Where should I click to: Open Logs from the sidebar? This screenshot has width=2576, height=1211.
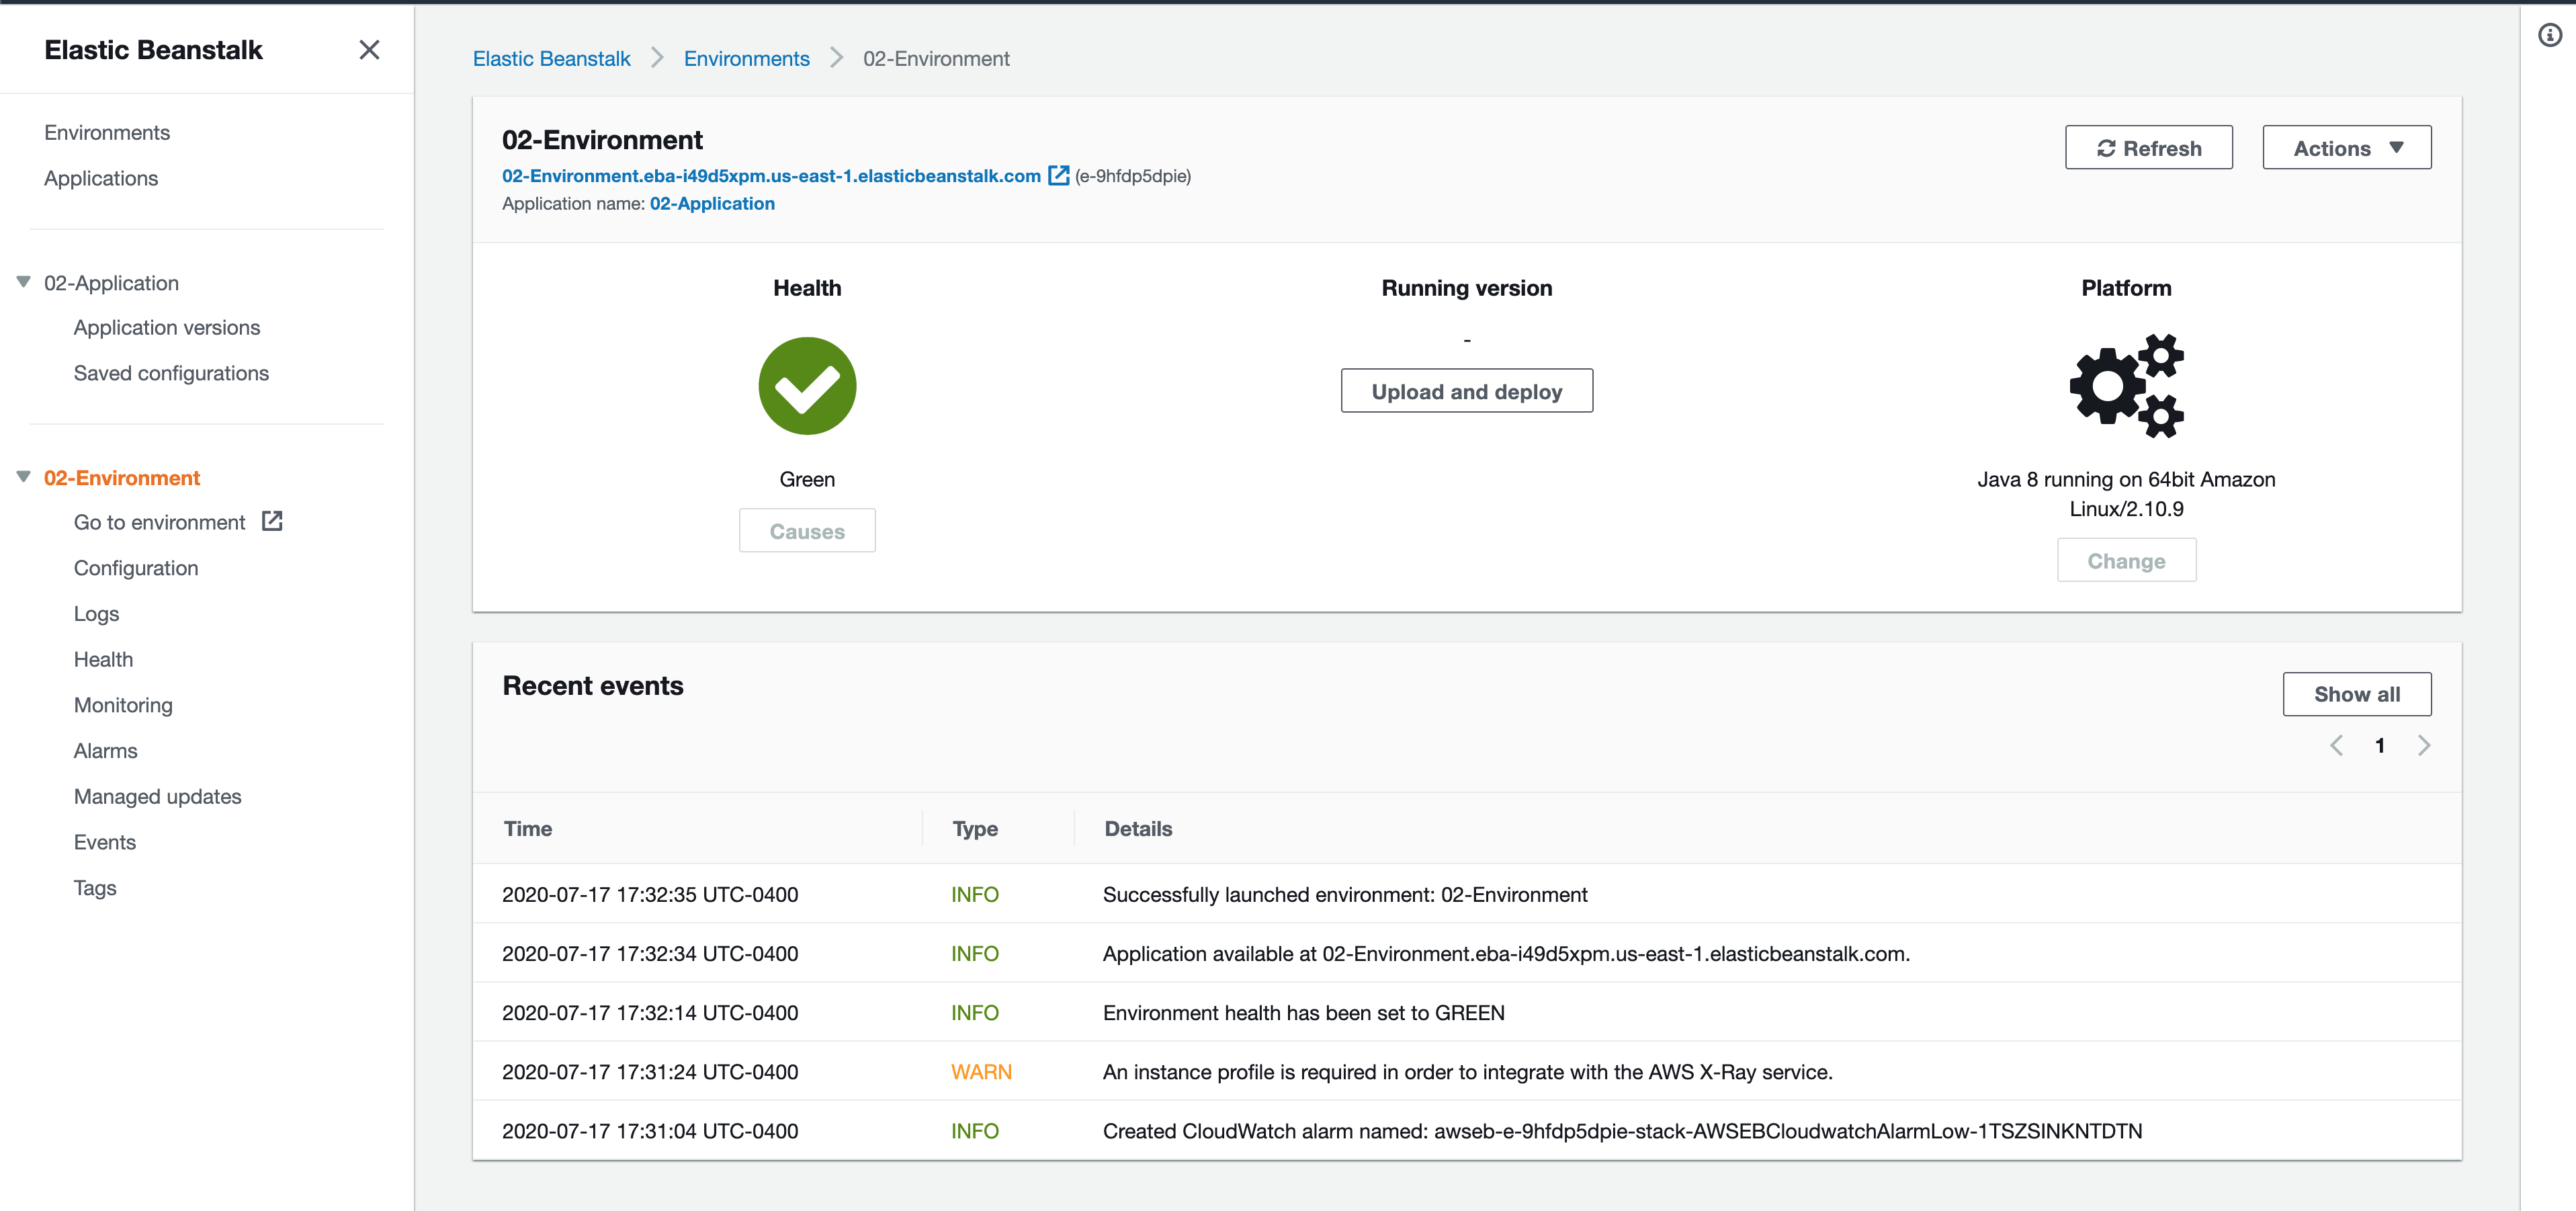(96, 614)
